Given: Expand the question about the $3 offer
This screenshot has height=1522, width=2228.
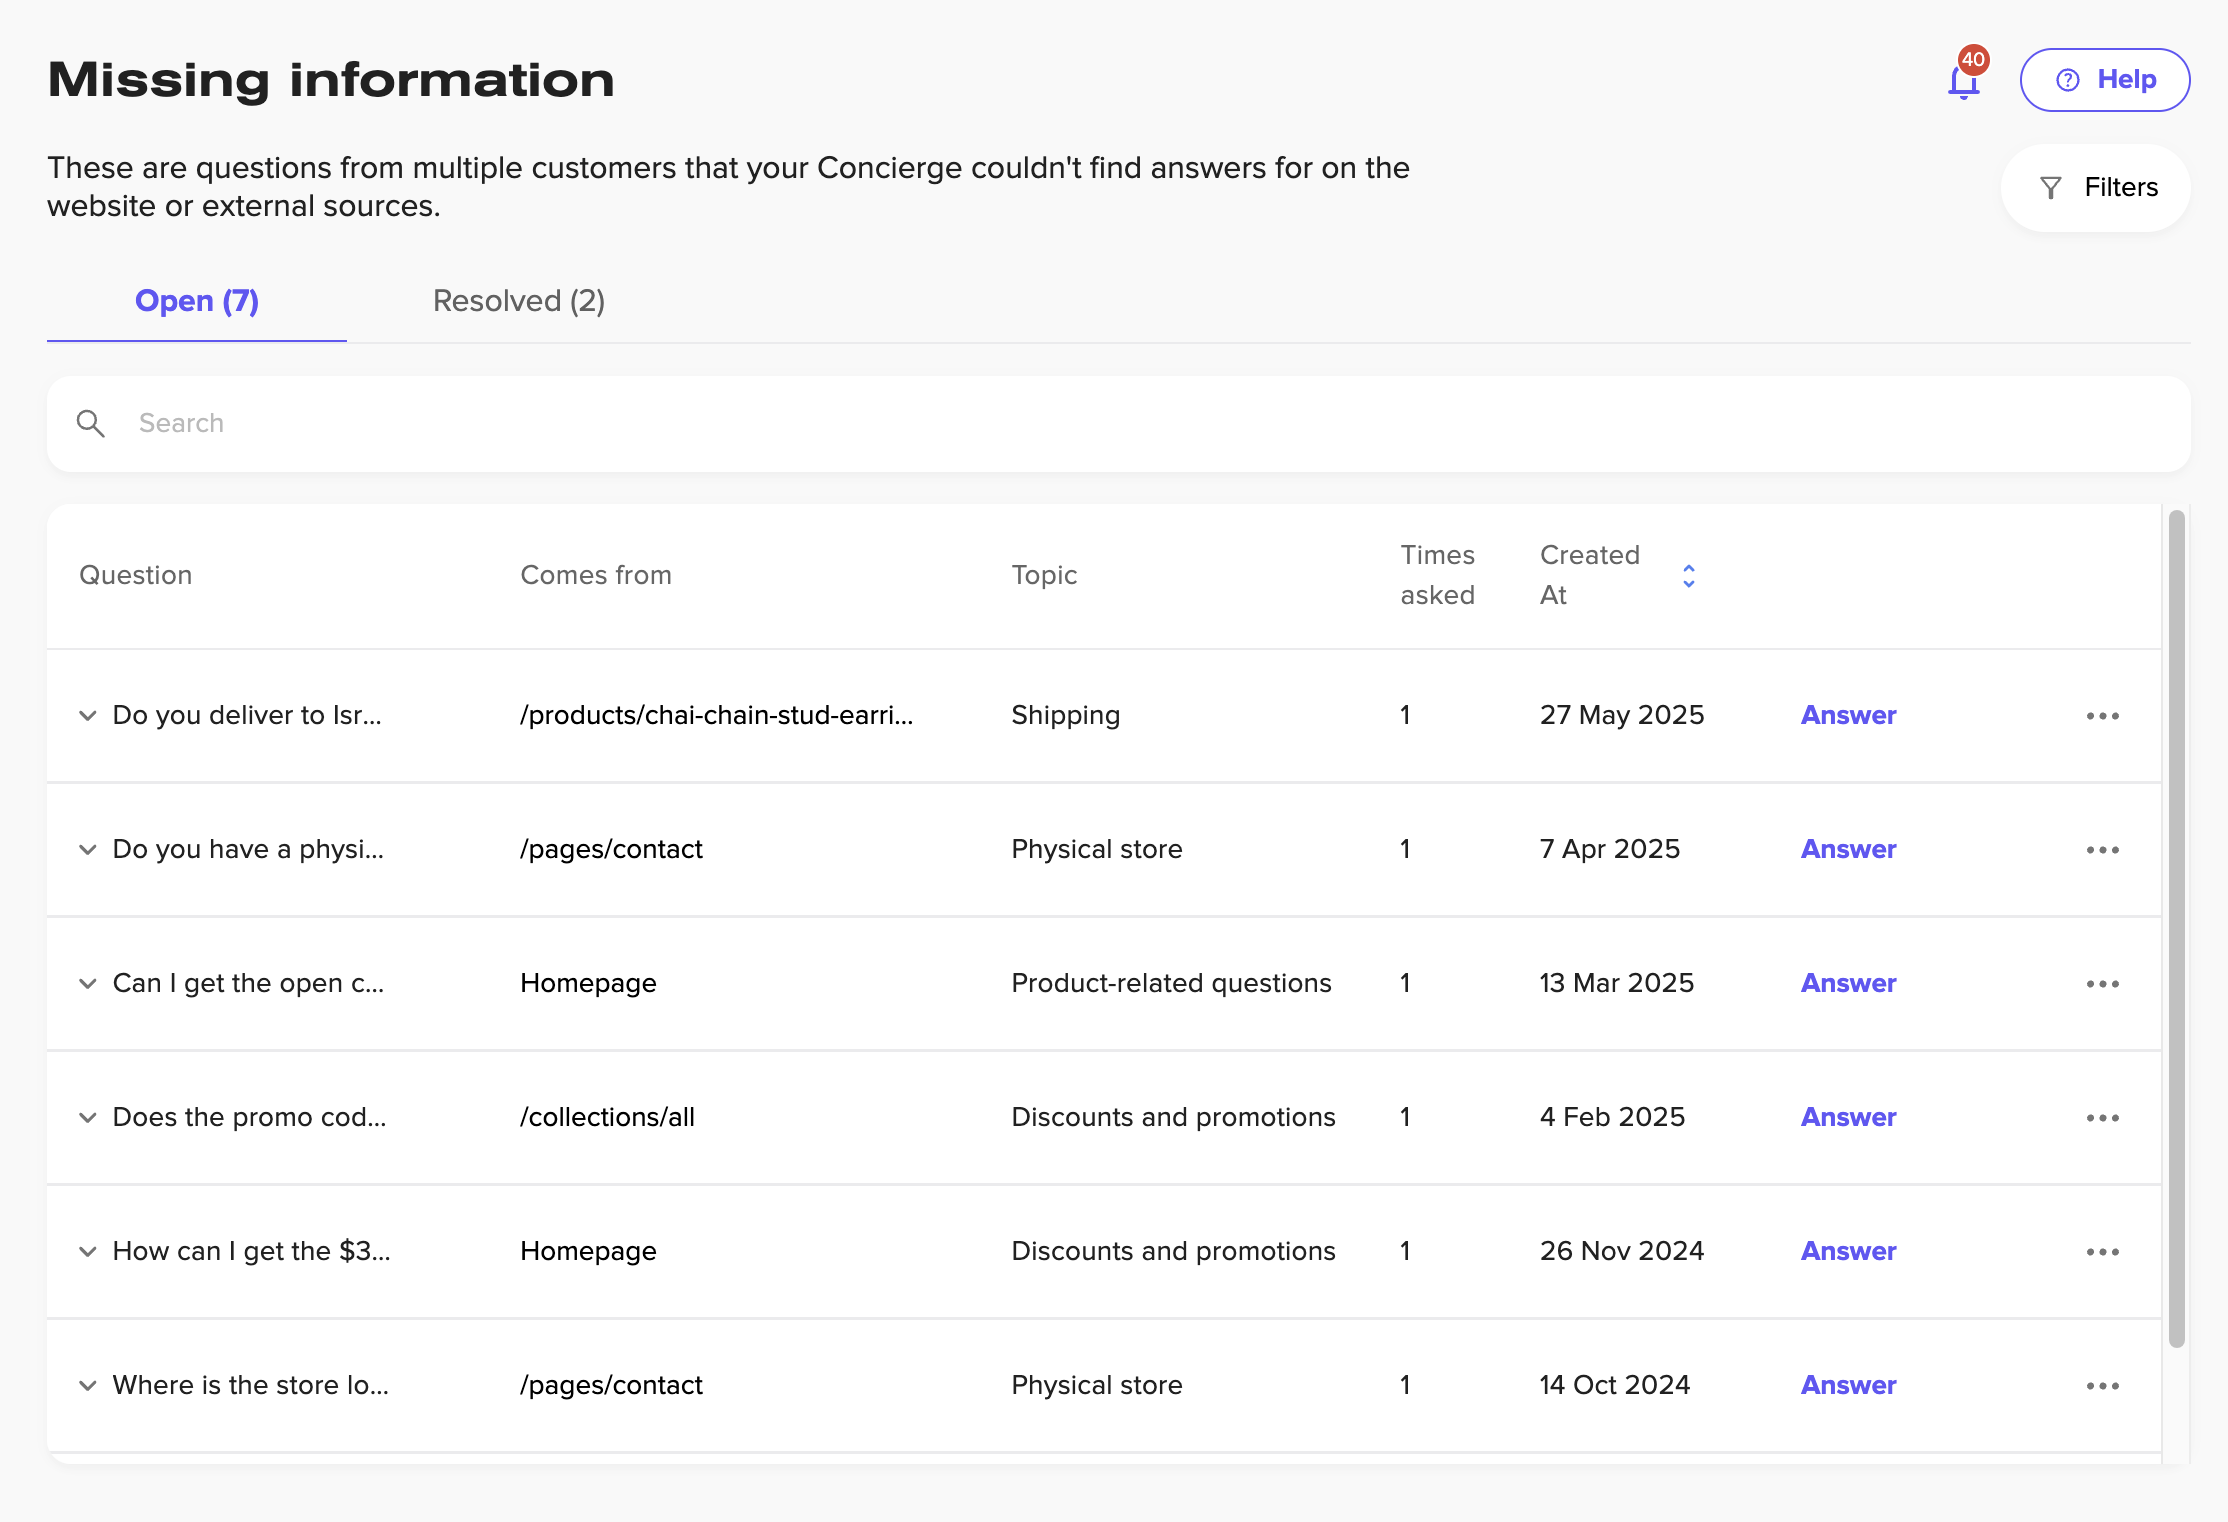Looking at the screenshot, I should [88, 1251].
